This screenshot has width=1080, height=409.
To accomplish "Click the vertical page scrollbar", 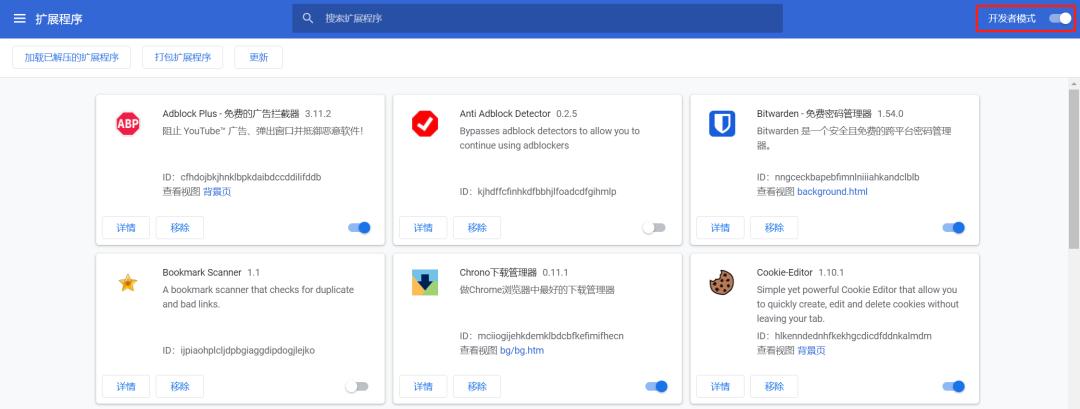I will click(x=1074, y=169).
